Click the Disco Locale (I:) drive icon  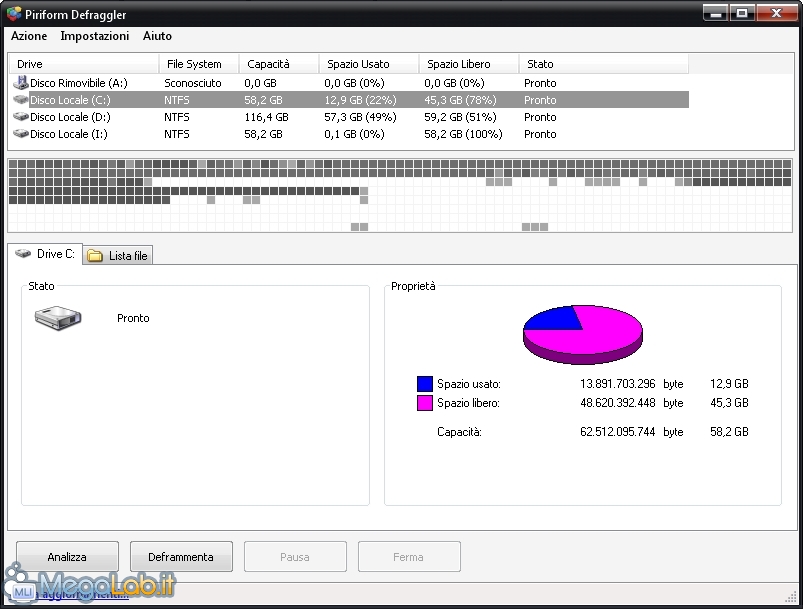[21, 134]
